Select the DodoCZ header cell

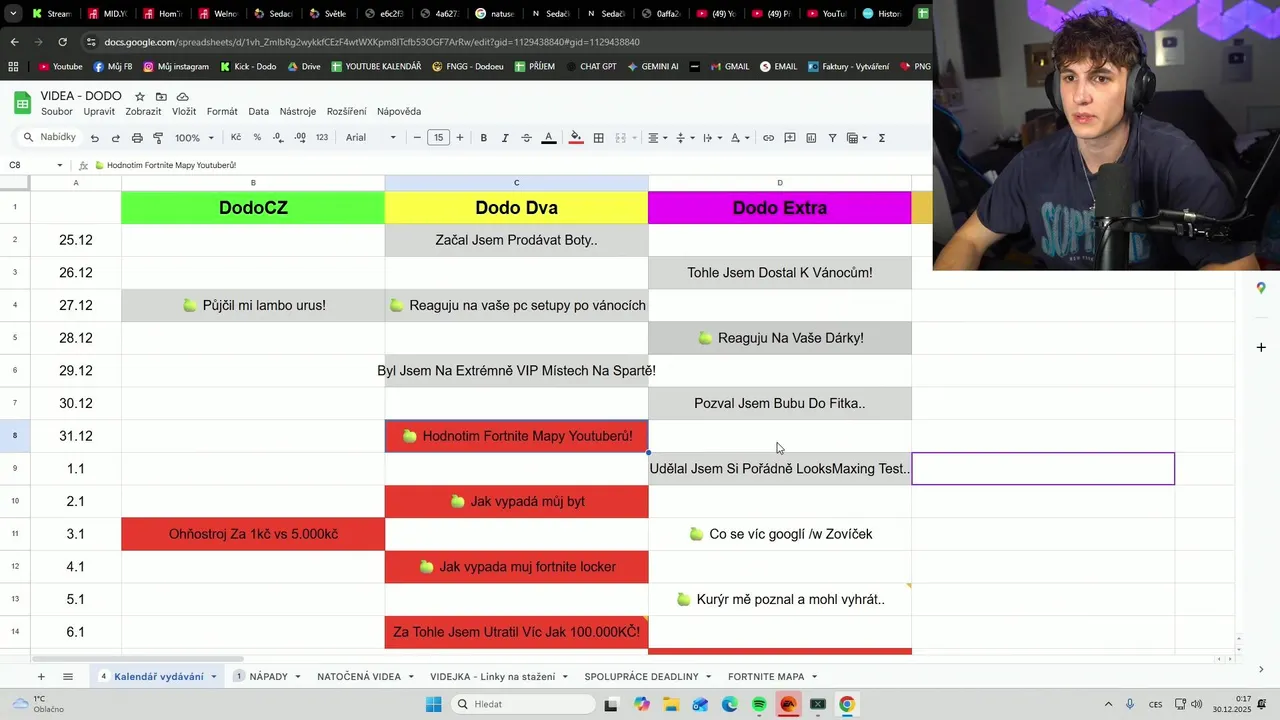pos(253,208)
